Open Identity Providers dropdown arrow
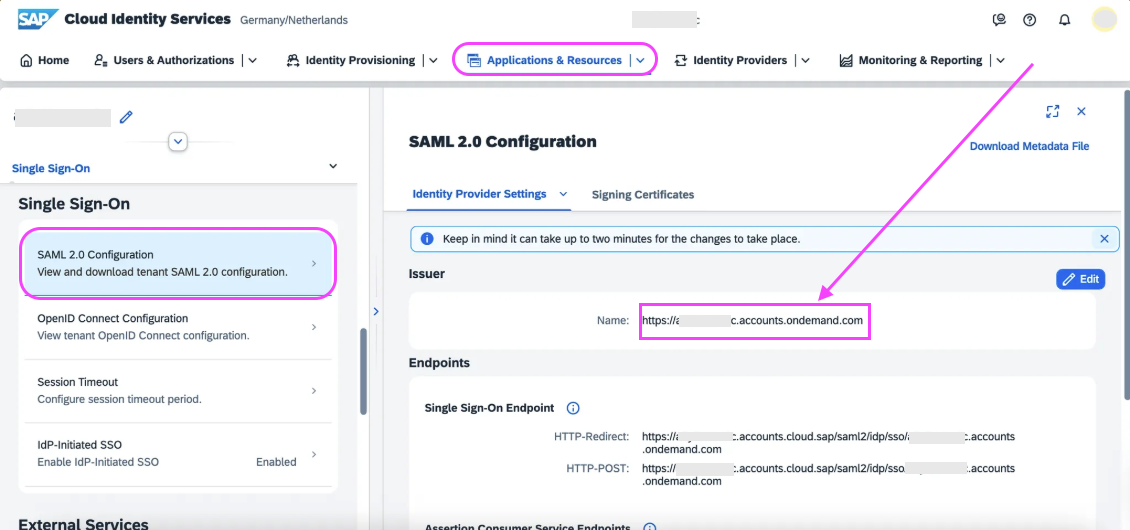This screenshot has height=530, width=1130. pos(806,61)
